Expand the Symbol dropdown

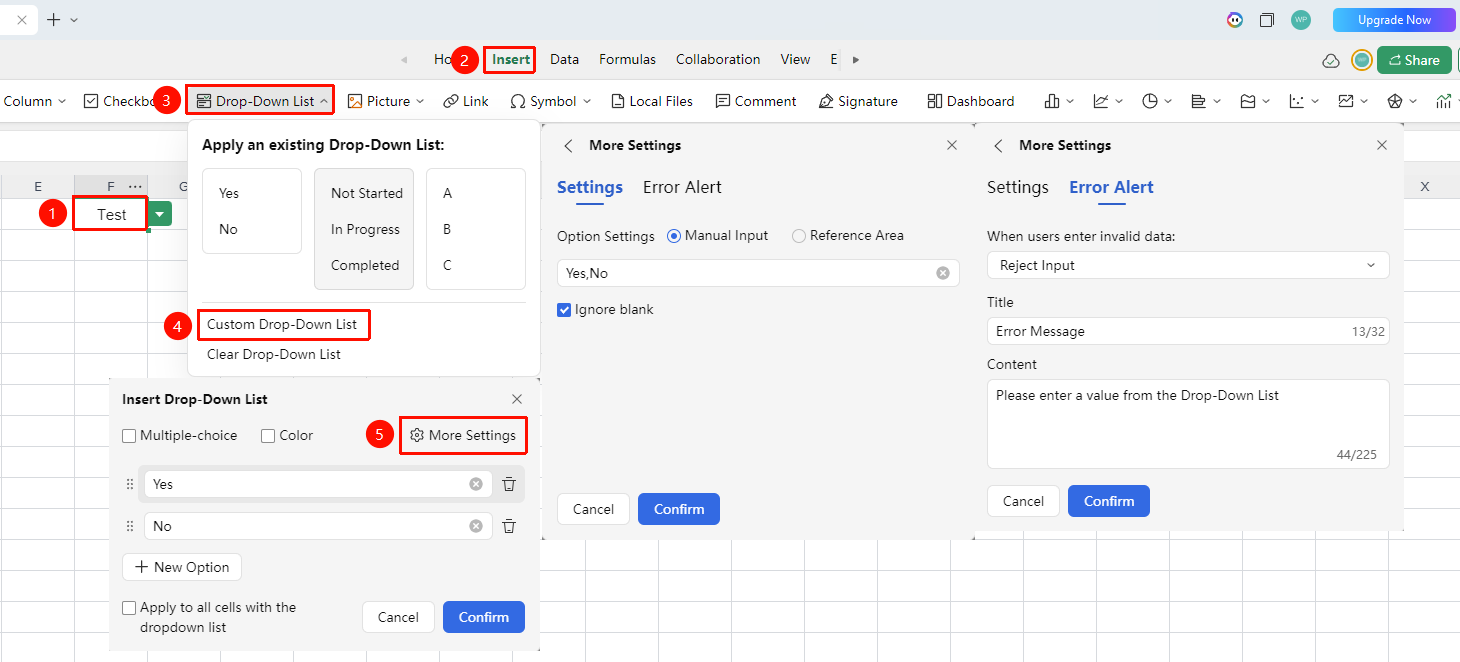pyautogui.click(x=585, y=101)
